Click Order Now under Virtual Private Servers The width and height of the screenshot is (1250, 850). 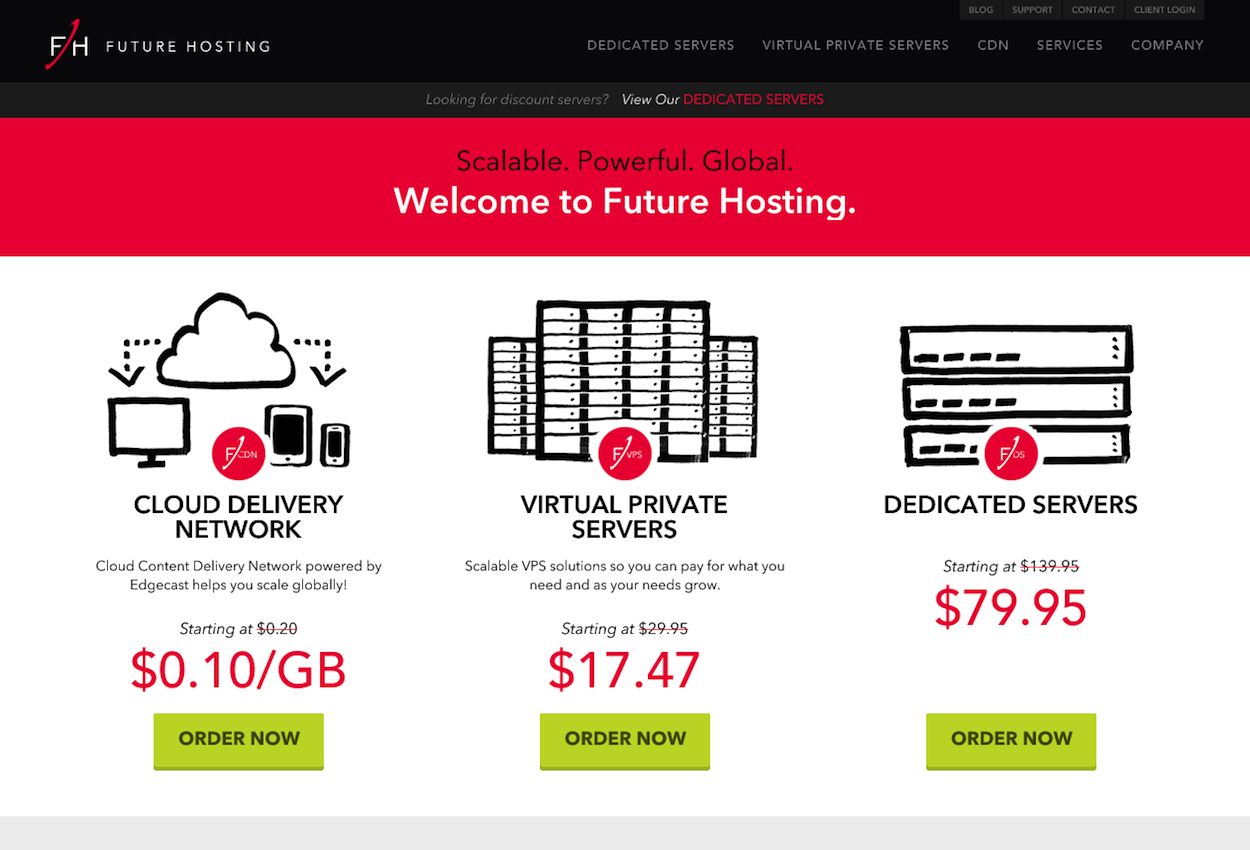625,740
